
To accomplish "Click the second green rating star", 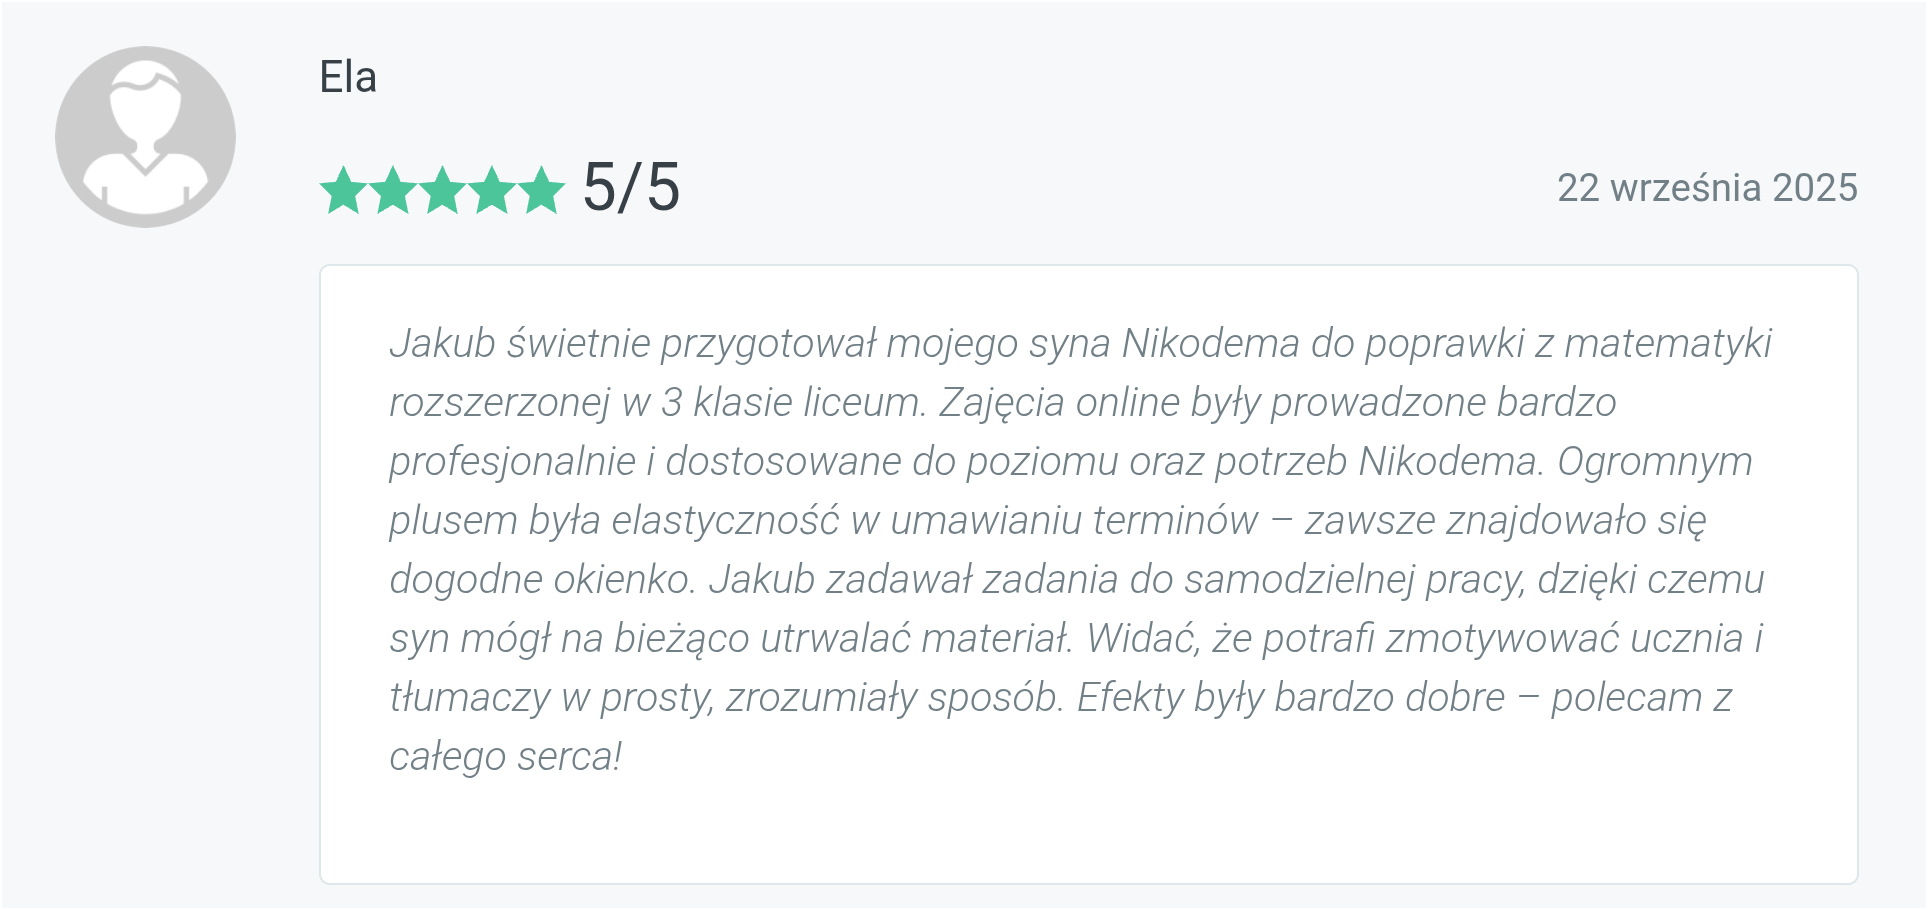I will pos(393,190).
